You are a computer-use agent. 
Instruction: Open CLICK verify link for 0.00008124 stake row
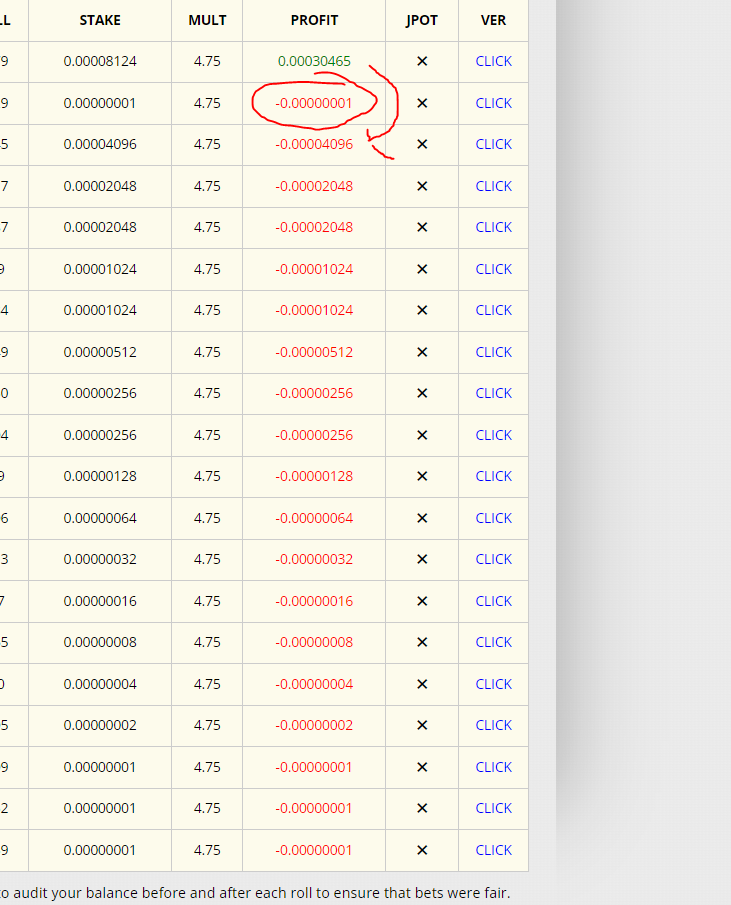[x=493, y=61]
